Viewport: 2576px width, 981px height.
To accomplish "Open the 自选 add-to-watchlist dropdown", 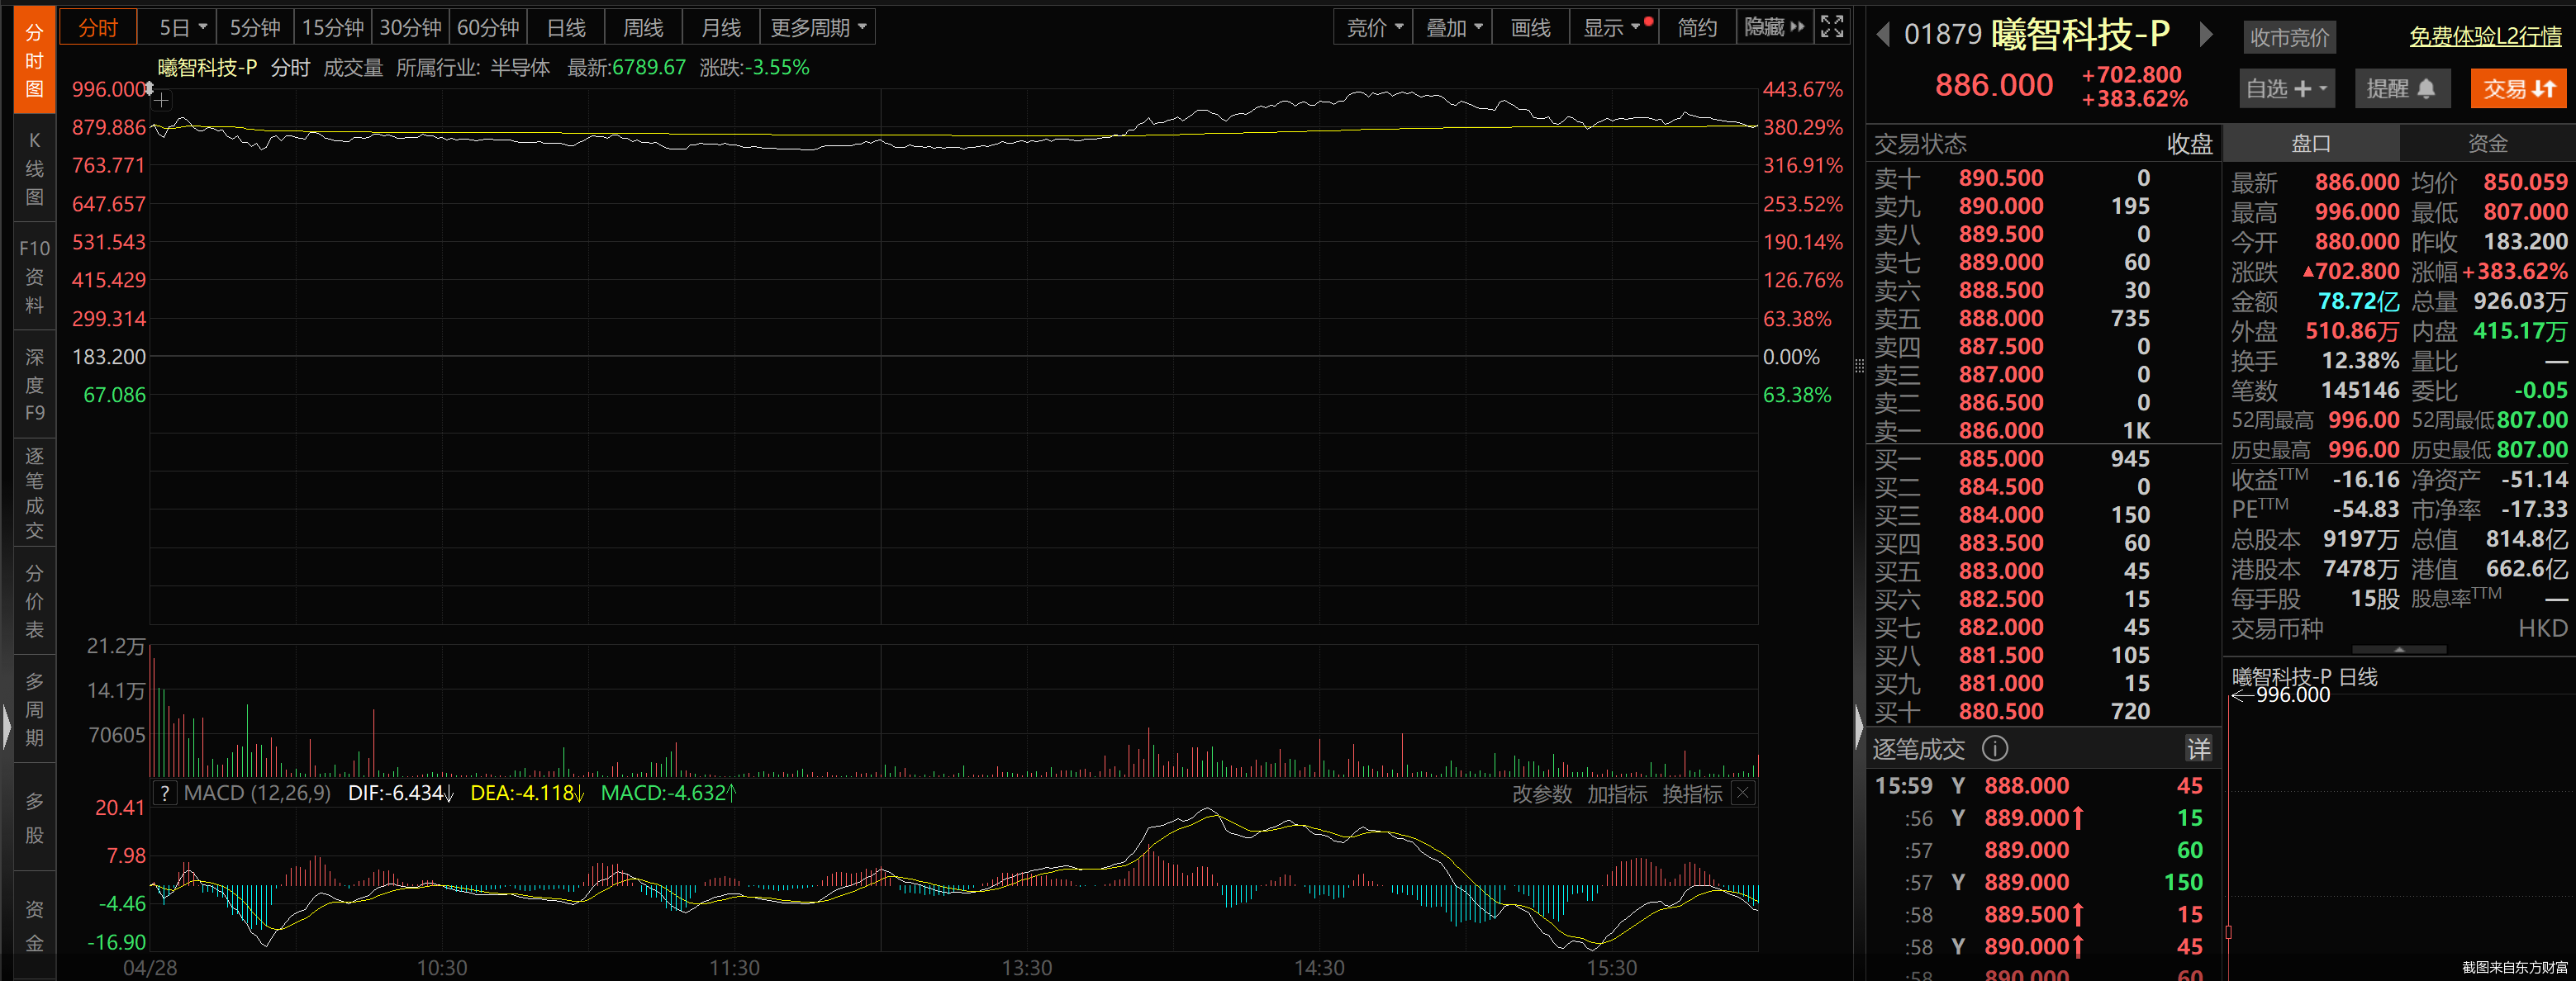I will [2287, 89].
